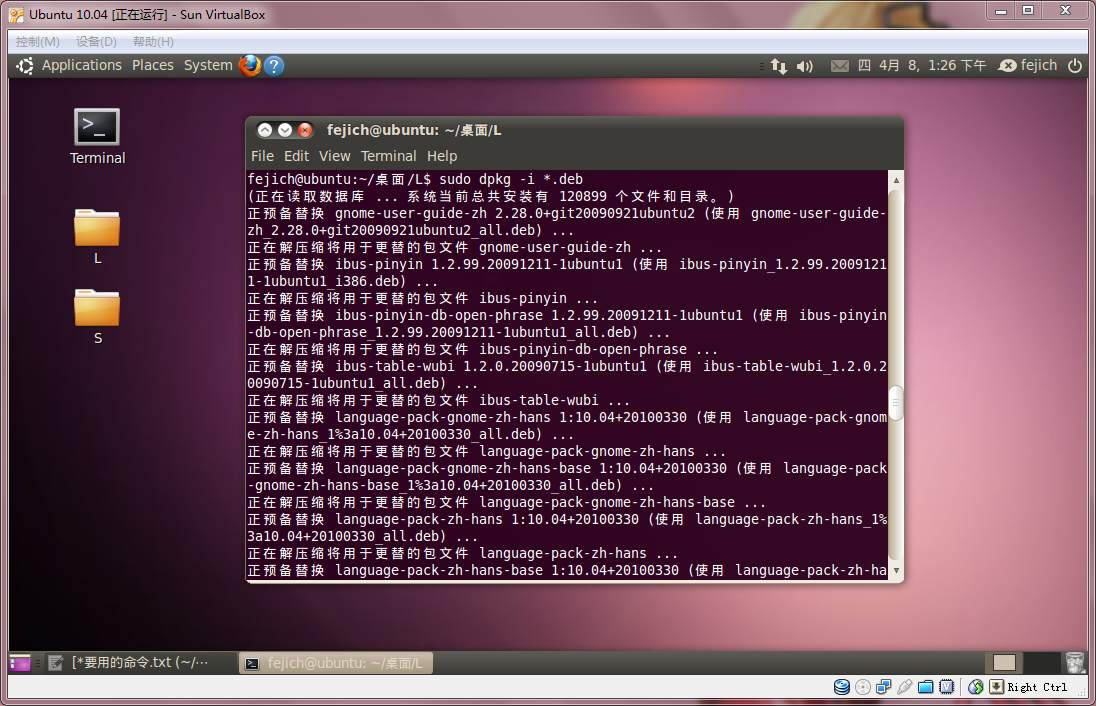Minimize the terminal window using round arrow-up button

click(x=265, y=130)
